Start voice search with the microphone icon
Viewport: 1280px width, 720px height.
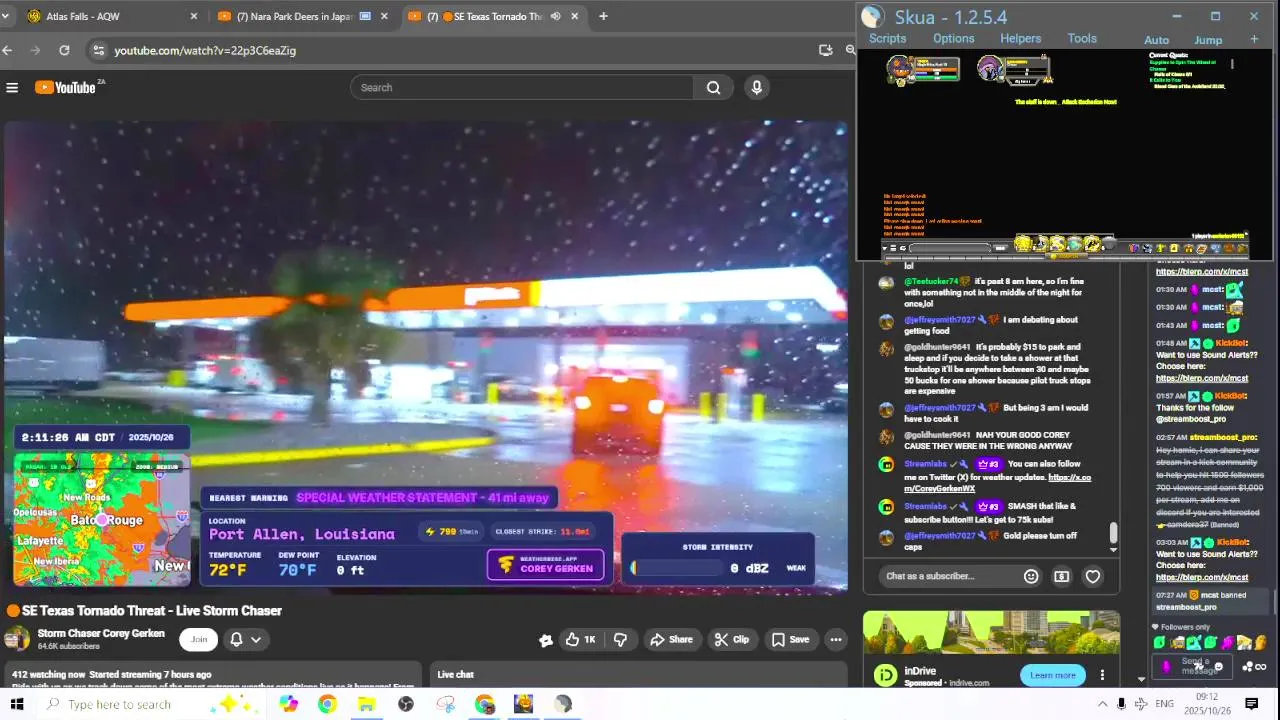[757, 88]
